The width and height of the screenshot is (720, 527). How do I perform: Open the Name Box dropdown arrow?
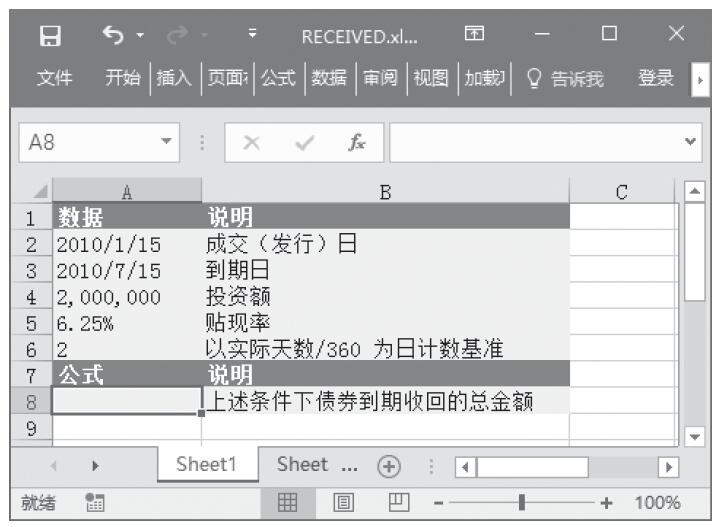(166, 143)
